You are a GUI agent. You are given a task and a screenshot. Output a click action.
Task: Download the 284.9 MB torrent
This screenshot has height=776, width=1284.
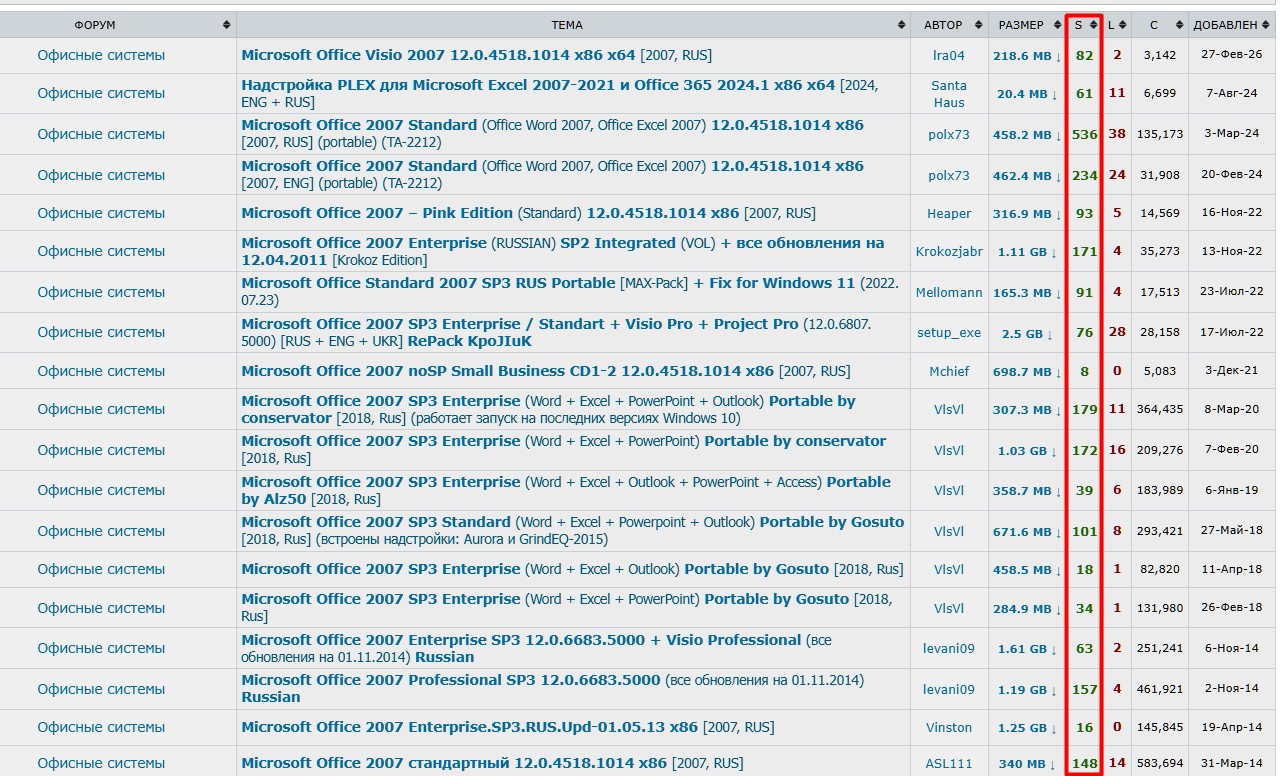pos(1027,607)
